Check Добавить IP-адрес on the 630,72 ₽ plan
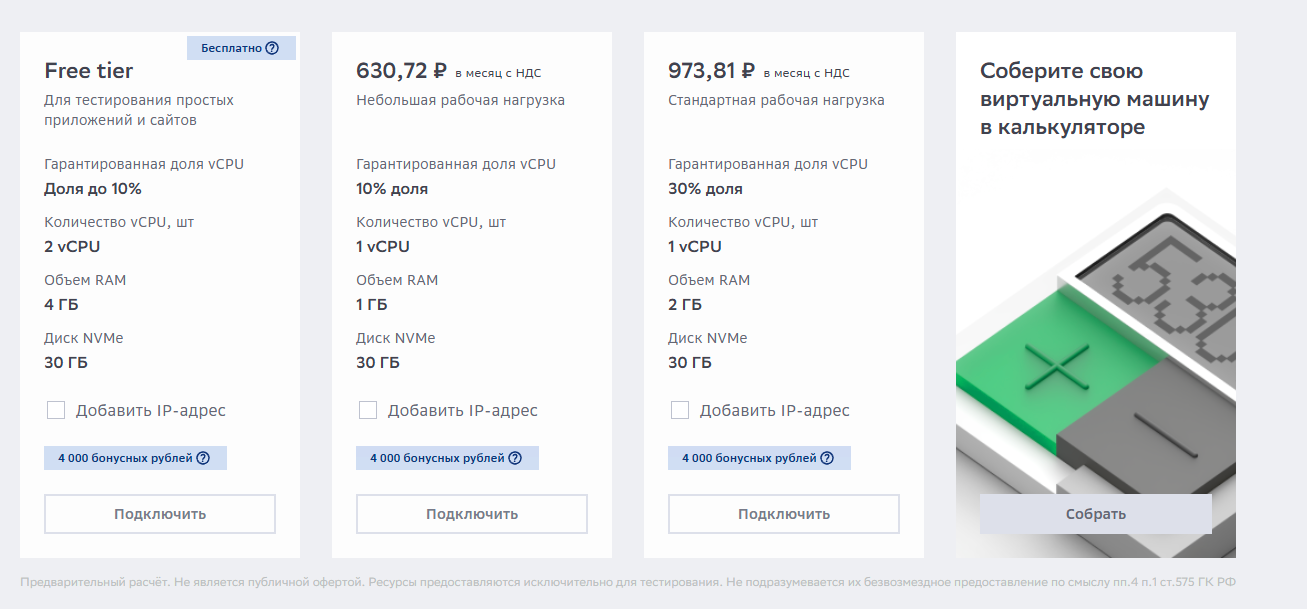The width and height of the screenshot is (1307, 609). click(368, 410)
